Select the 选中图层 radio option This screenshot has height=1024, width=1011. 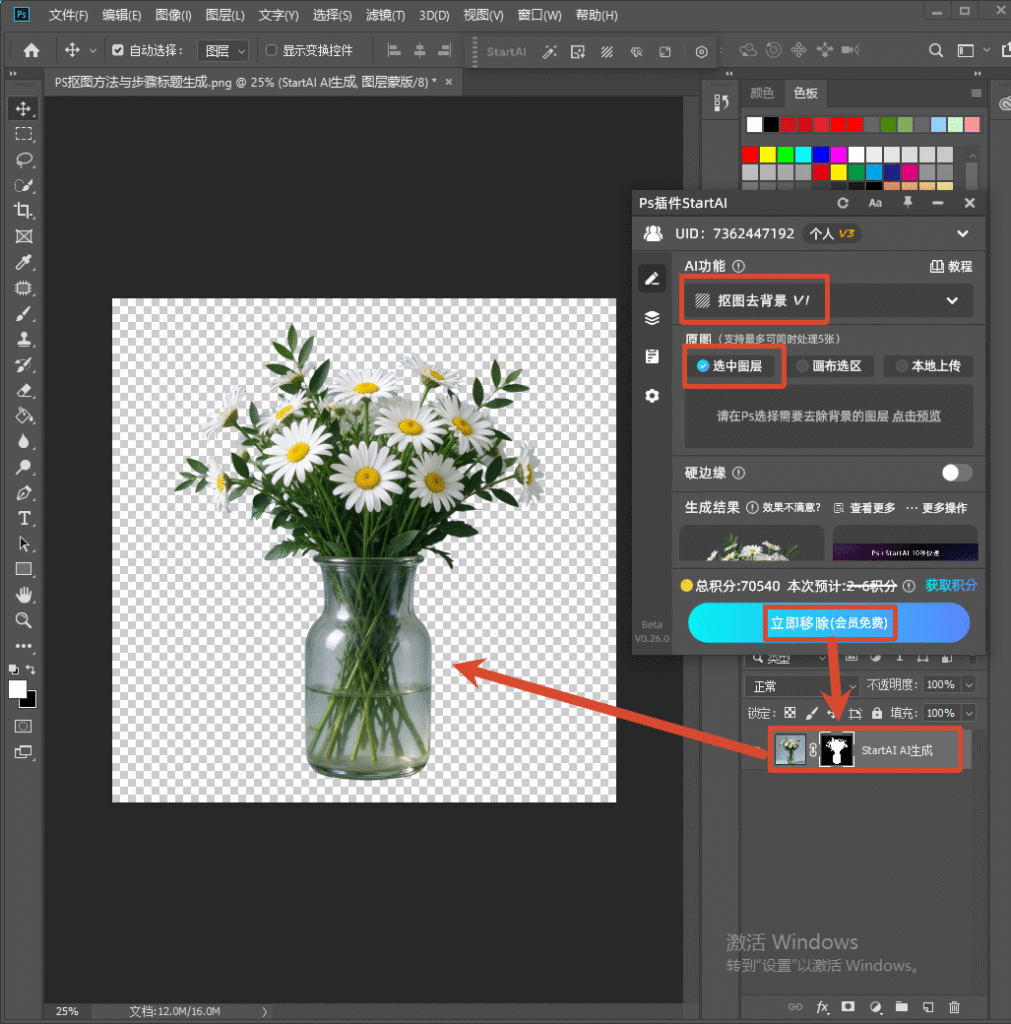pos(730,366)
